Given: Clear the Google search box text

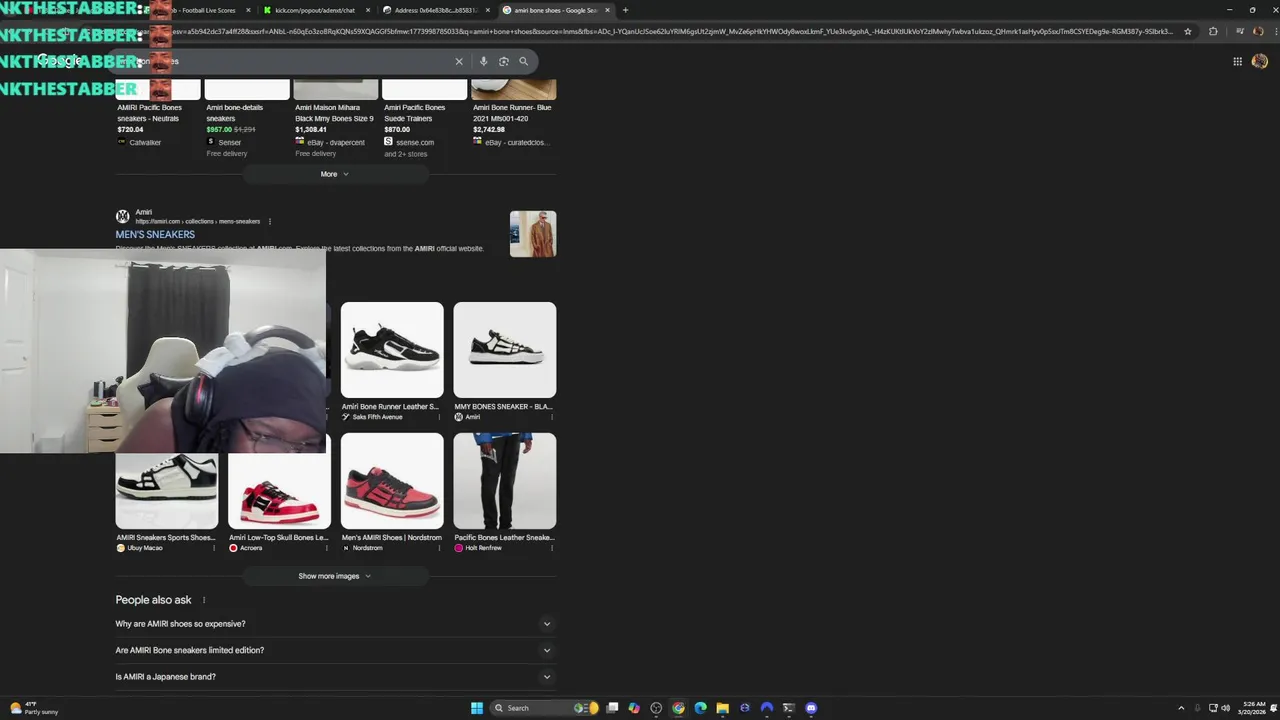Looking at the screenshot, I should 459,61.
